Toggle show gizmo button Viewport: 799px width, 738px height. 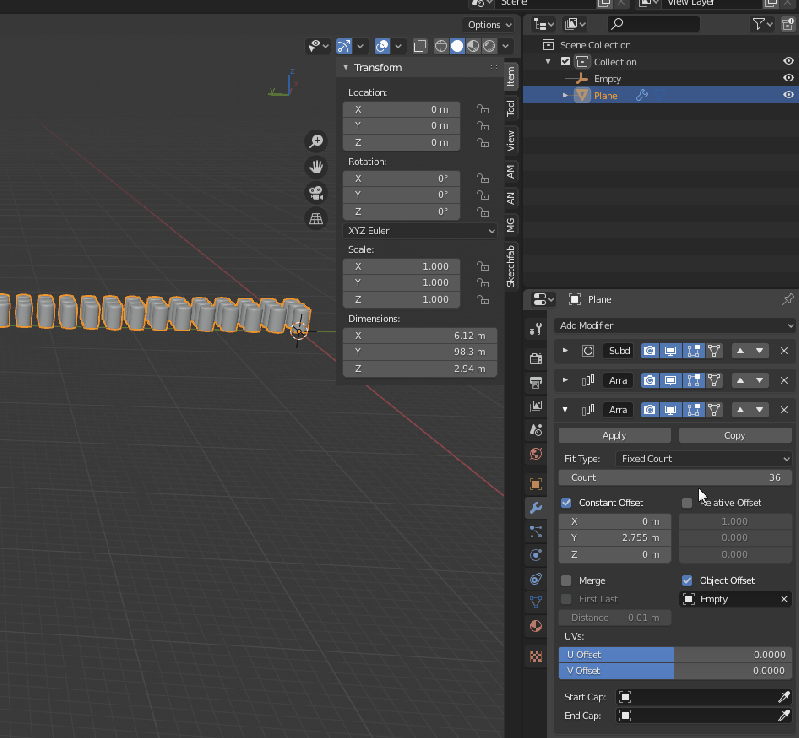344,46
